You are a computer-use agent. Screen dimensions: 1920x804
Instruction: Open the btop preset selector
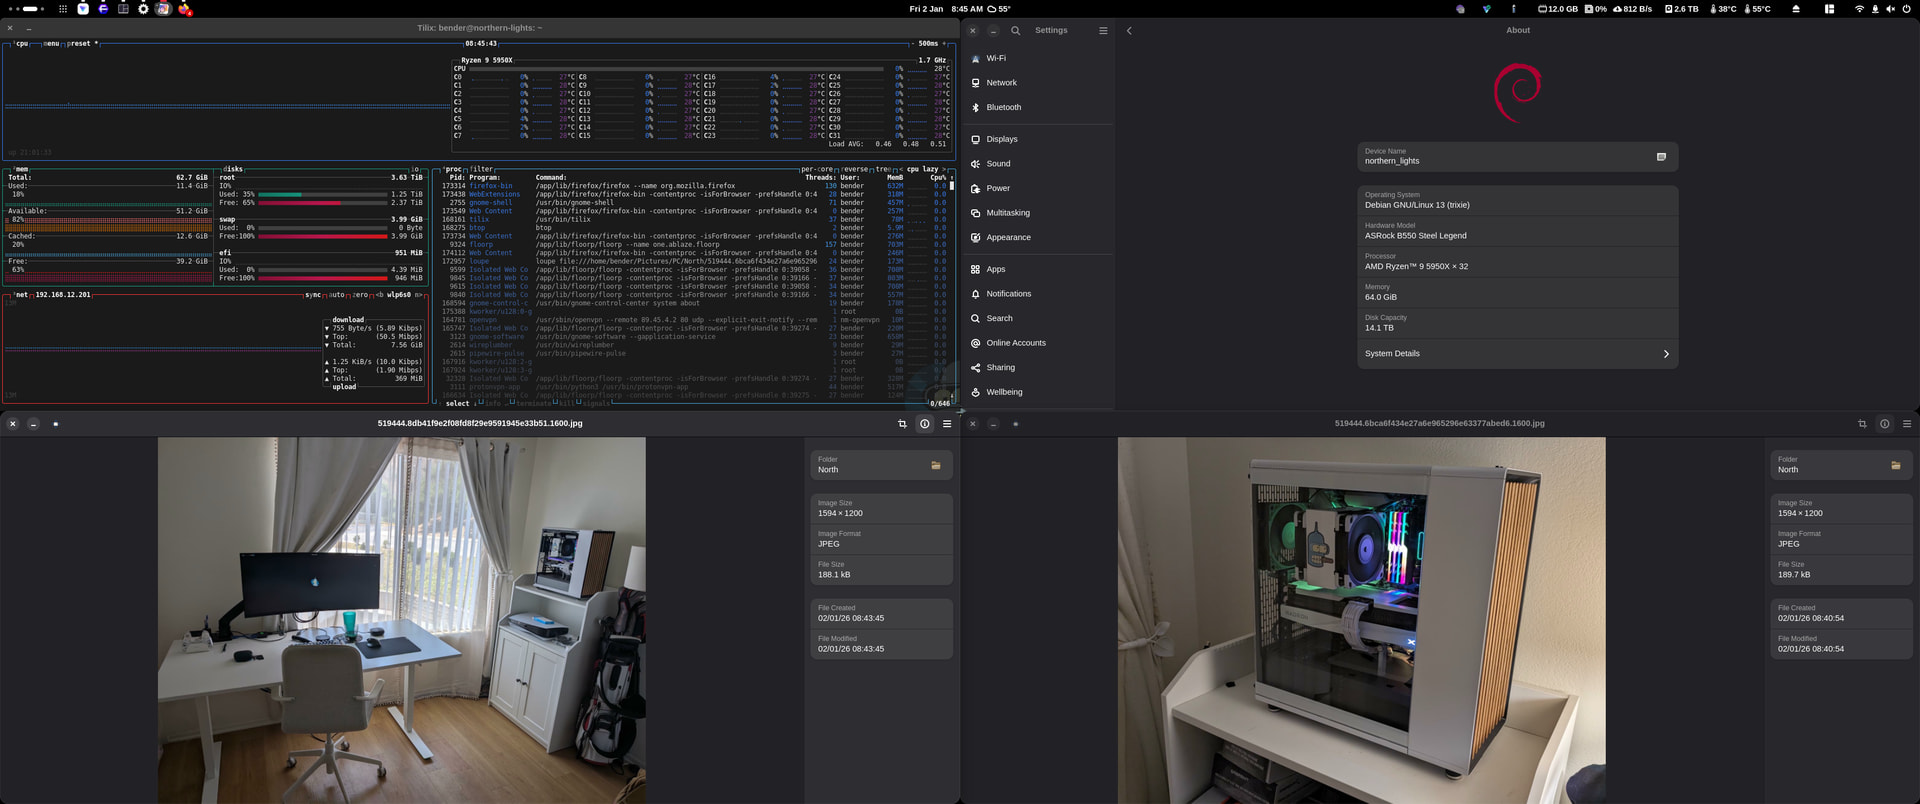click(80, 44)
